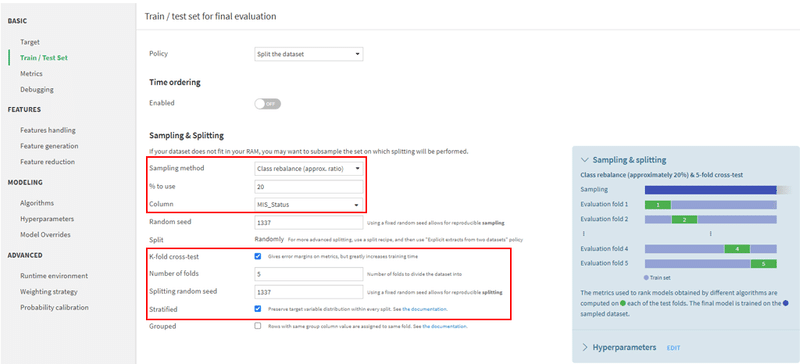The height and width of the screenshot is (364, 800).
Task: Click the 'Evaluation fold 5' label
Action: click(604, 264)
